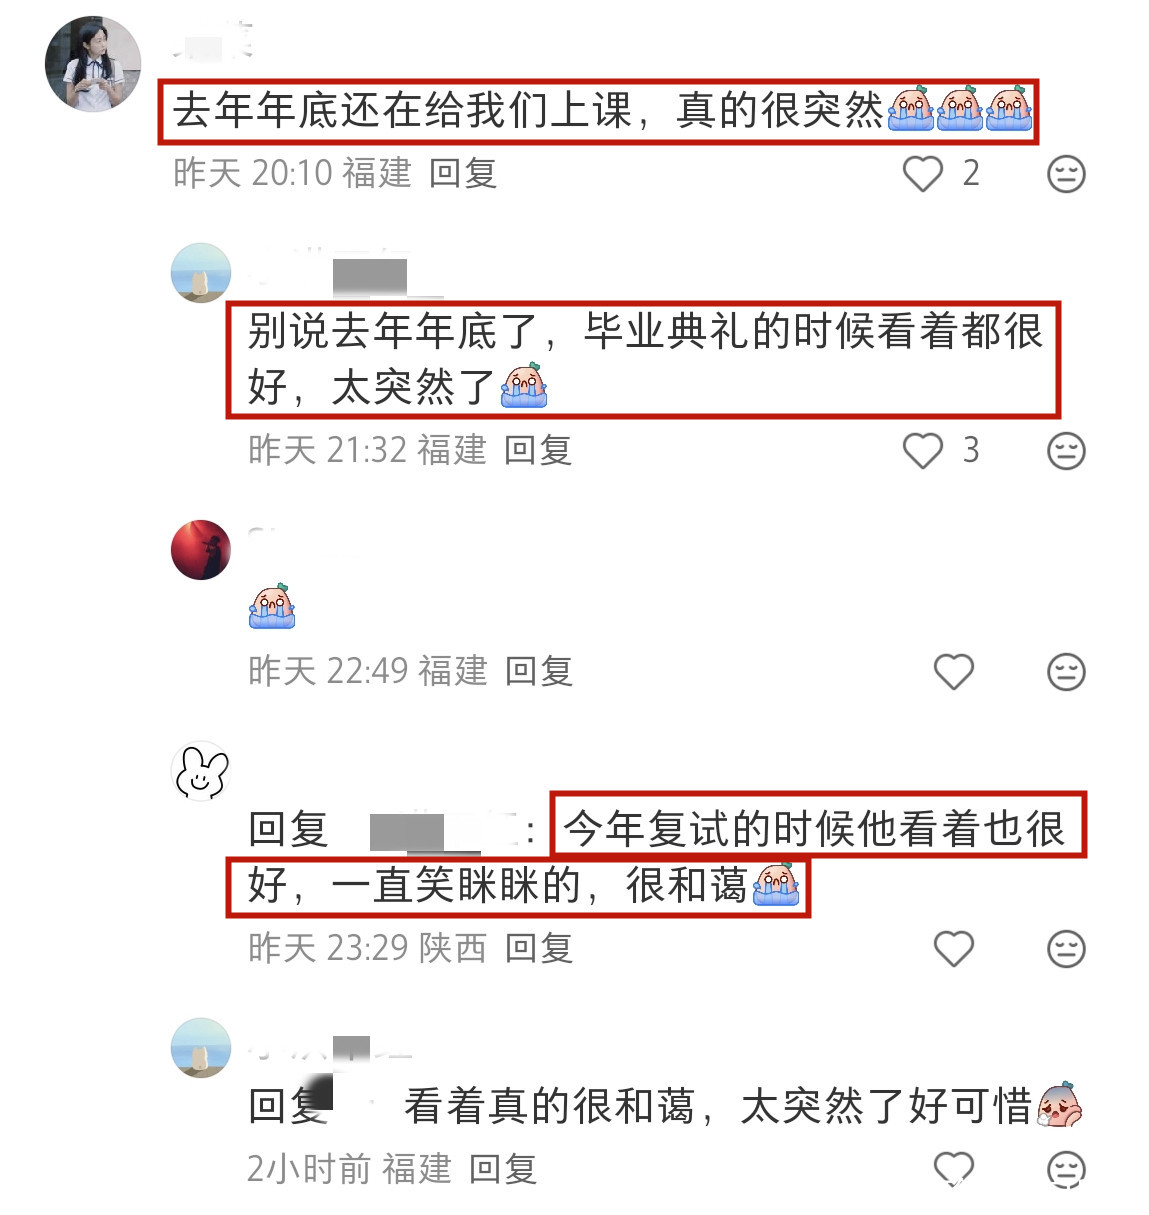Like the 20:10 comment with 2 likes
Image resolution: width=1149 pixels, height=1215 pixels.
coord(922,174)
